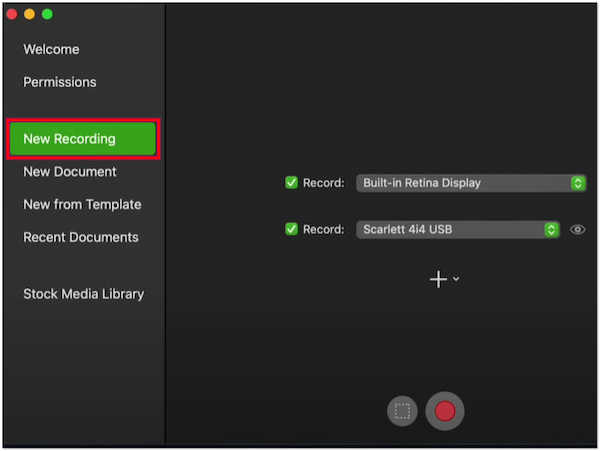
Task: Click the dashed rectangle region selection button
Action: coord(402,411)
